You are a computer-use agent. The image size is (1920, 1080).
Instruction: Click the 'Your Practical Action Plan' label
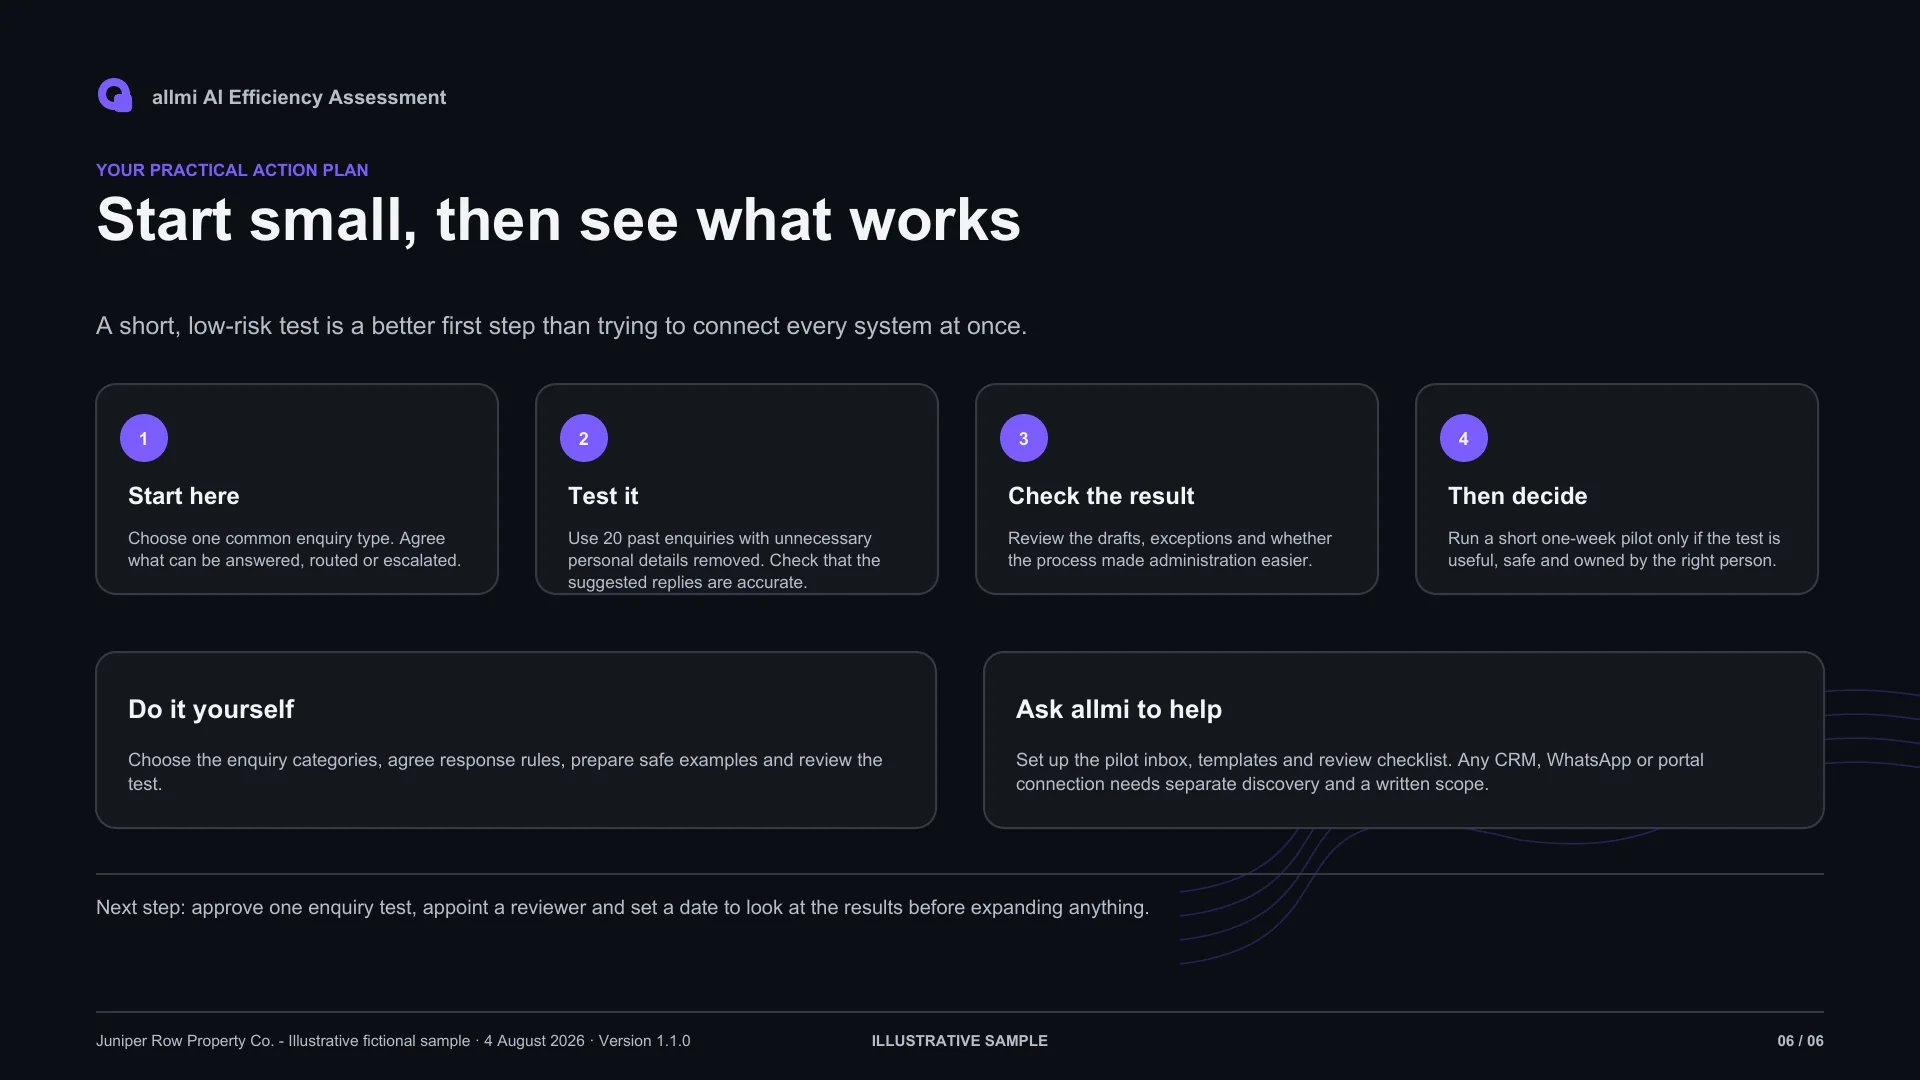(232, 170)
